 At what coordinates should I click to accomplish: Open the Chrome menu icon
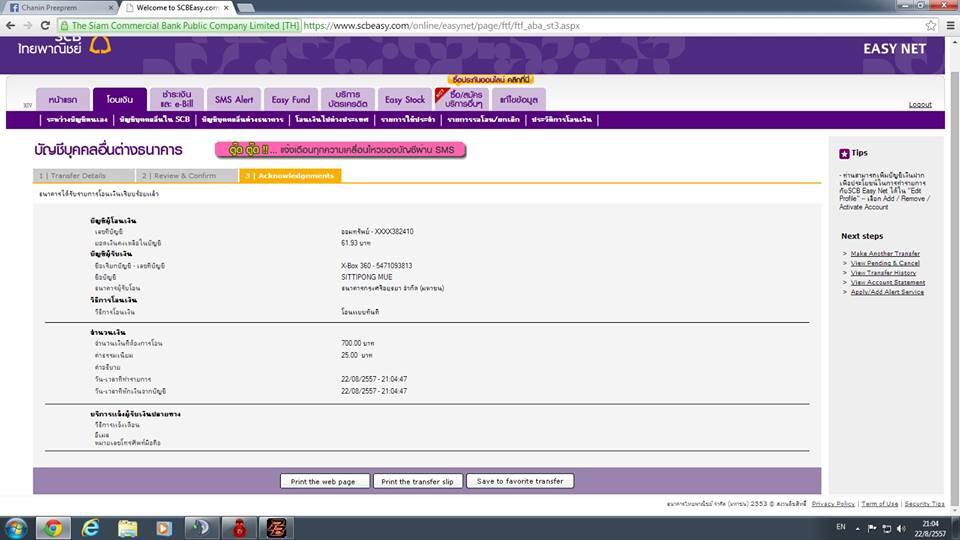pos(950,26)
